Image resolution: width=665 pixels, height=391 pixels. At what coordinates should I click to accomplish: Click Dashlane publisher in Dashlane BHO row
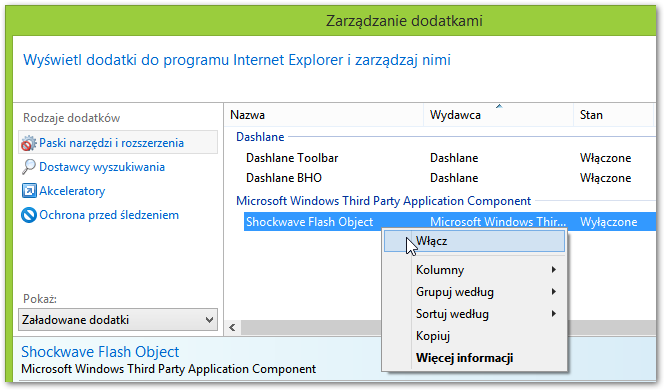[454, 178]
